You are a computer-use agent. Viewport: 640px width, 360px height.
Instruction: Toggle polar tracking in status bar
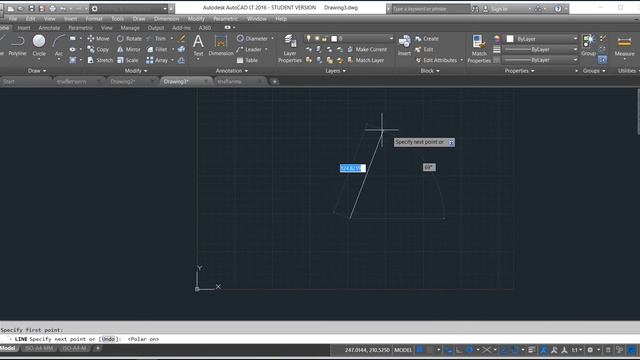(x=469, y=350)
